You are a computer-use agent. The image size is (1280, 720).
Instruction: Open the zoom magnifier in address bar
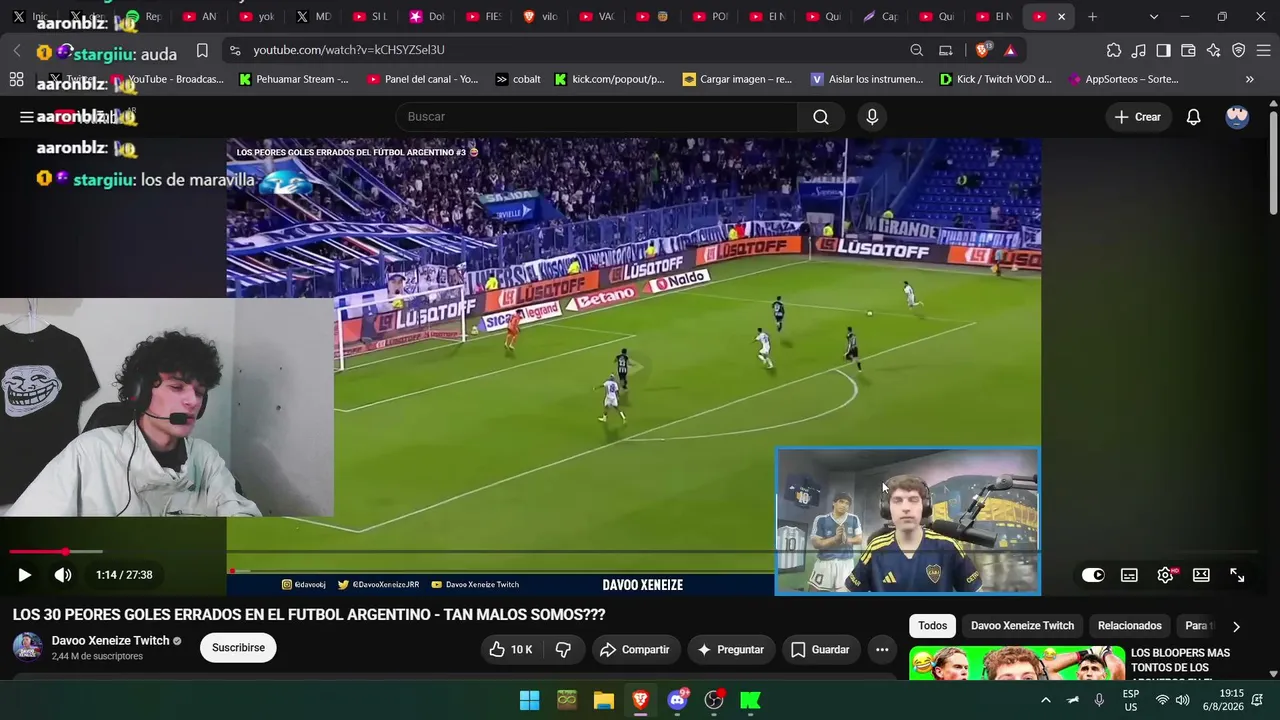click(x=917, y=50)
